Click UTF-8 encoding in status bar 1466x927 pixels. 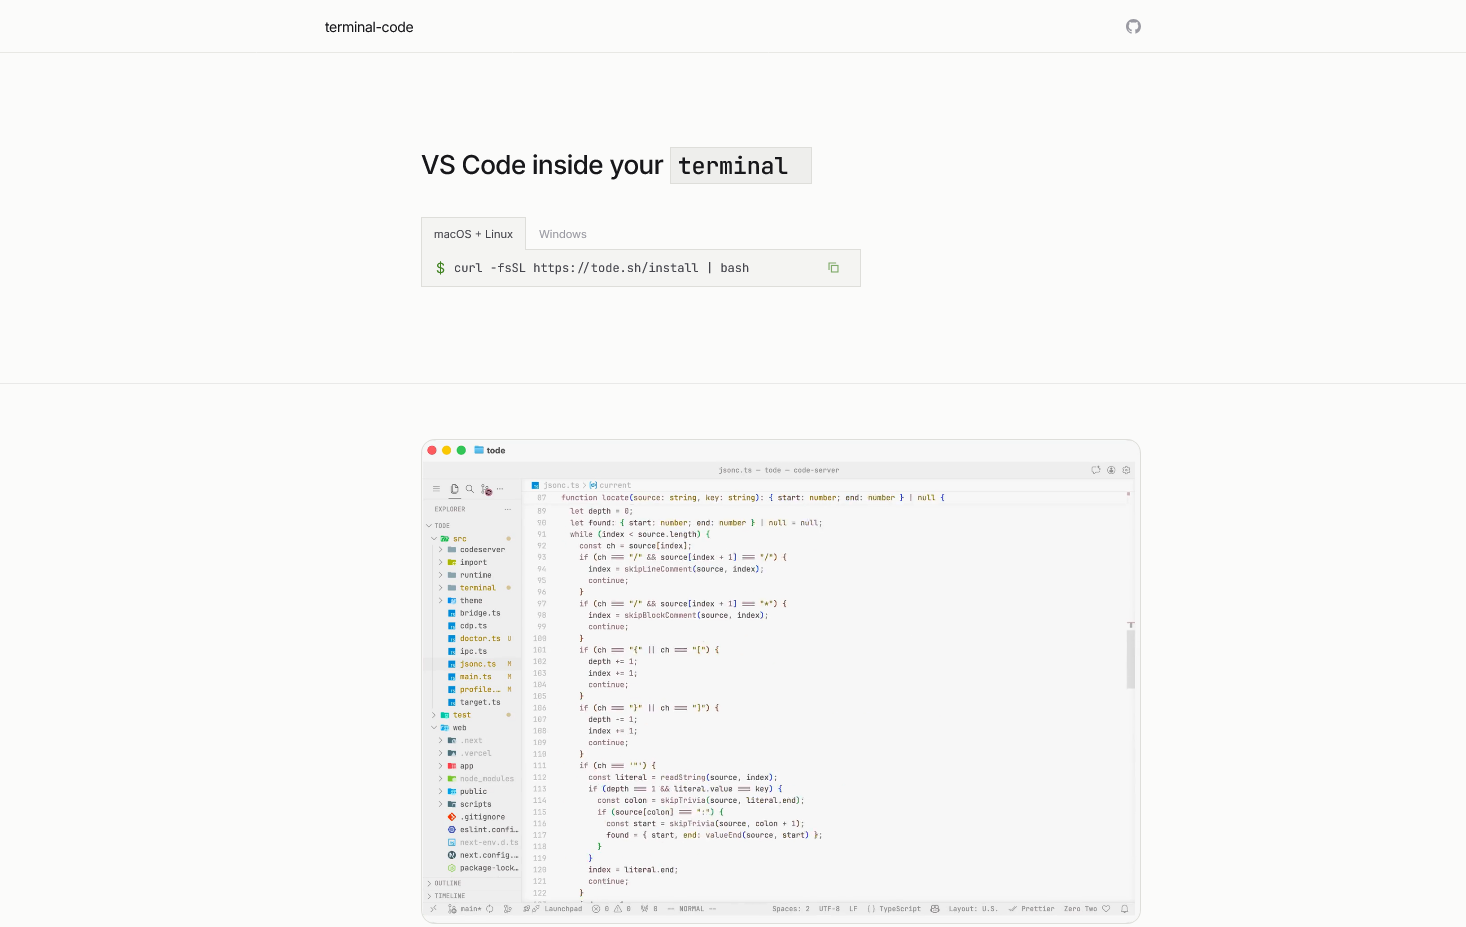tap(829, 909)
